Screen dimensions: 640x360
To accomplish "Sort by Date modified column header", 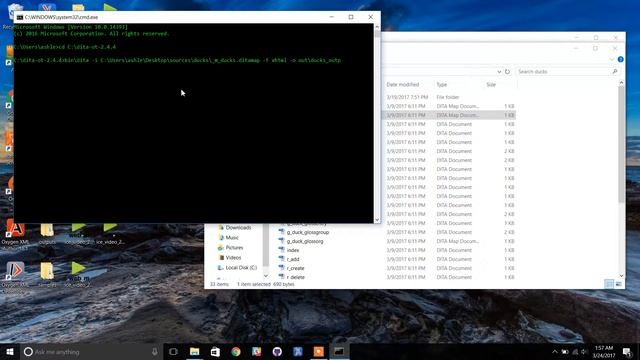I will pos(402,84).
